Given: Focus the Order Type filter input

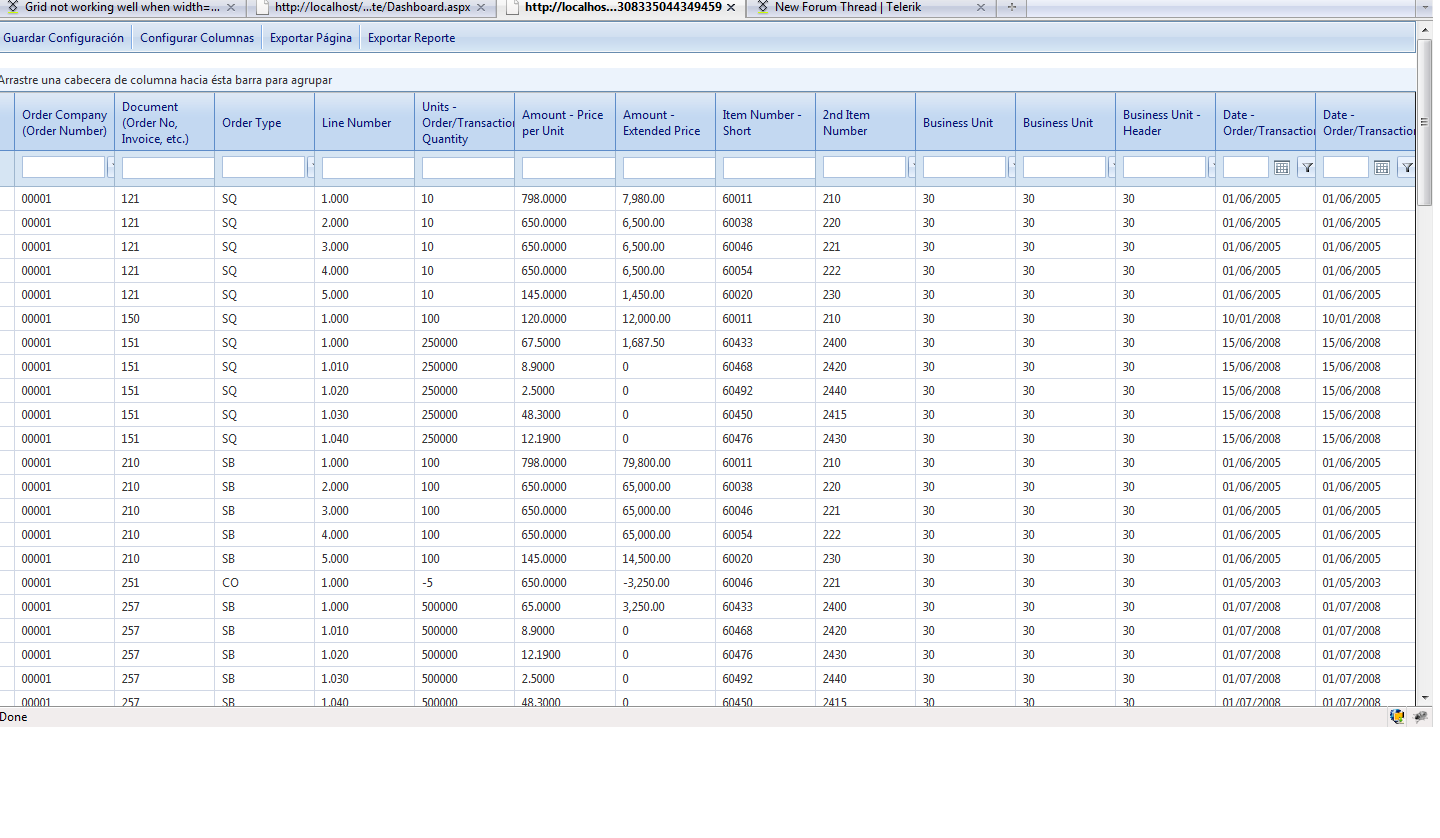Looking at the screenshot, I should (263, 167).
